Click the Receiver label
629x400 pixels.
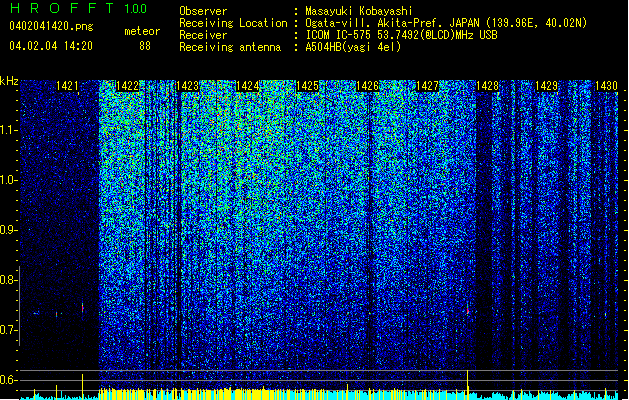203,35
